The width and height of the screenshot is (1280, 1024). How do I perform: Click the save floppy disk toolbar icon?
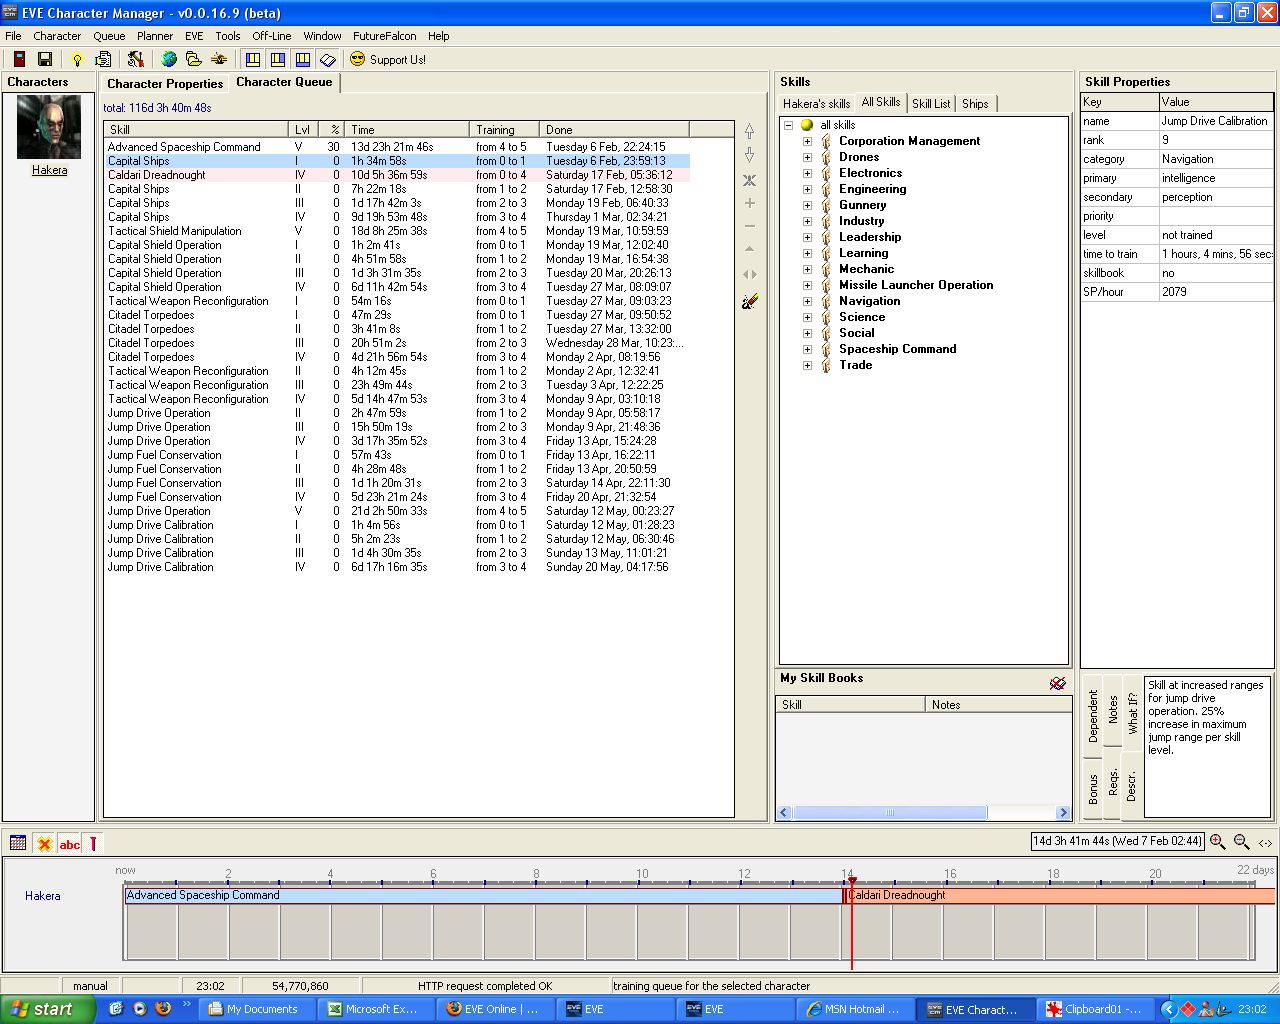[44, 60]
